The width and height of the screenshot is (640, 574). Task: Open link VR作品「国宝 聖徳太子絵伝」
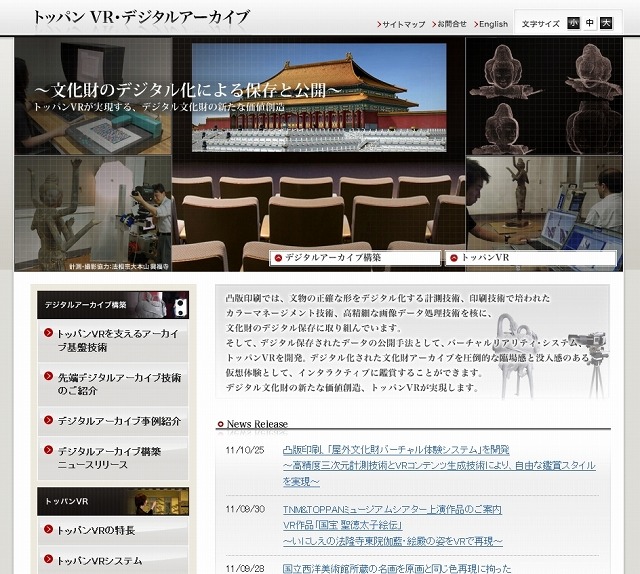pyautogui.click(x=343, y=525)
